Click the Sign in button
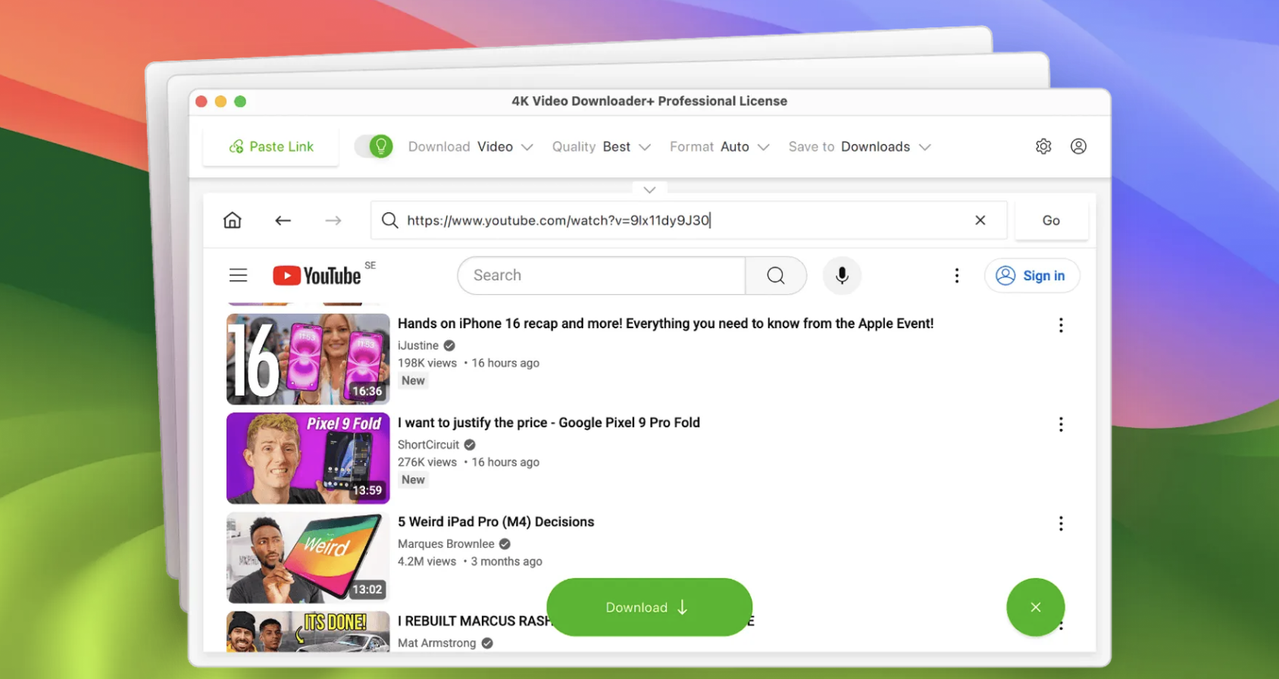Screen dimensions: 1279x679 point(1032,275)
